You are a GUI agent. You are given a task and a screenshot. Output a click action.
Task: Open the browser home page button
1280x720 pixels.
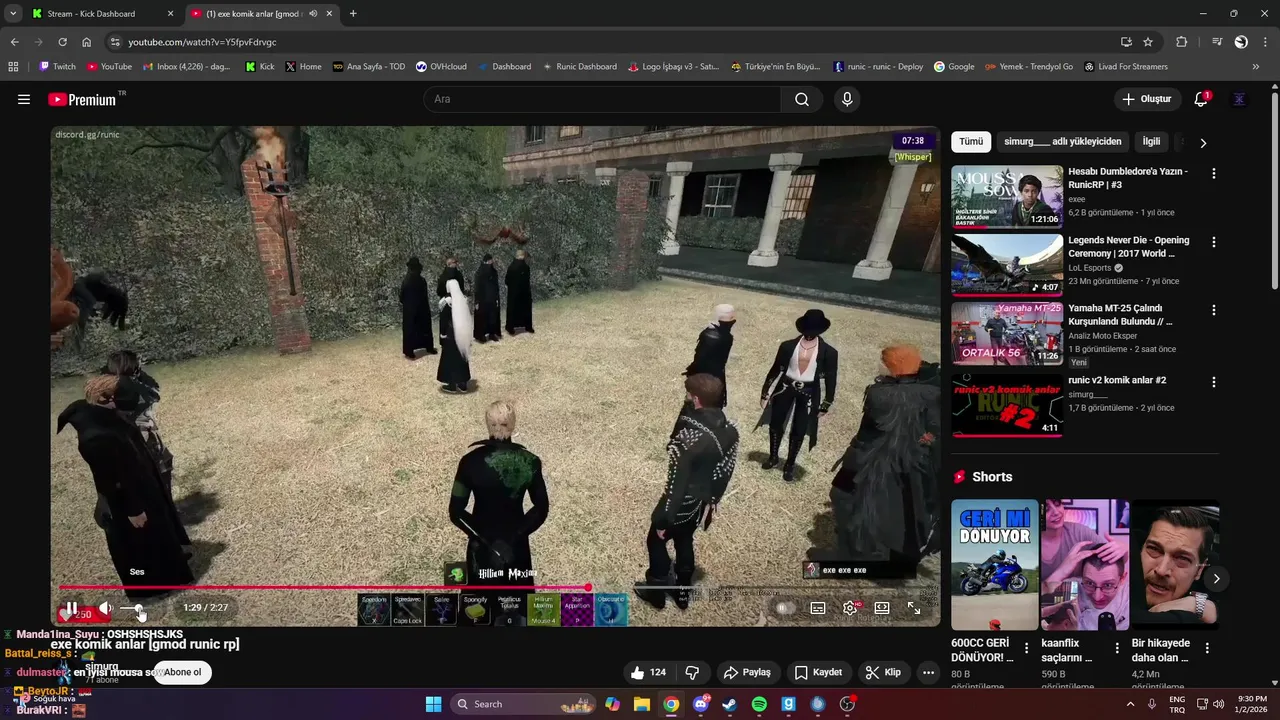coord(86,42)
